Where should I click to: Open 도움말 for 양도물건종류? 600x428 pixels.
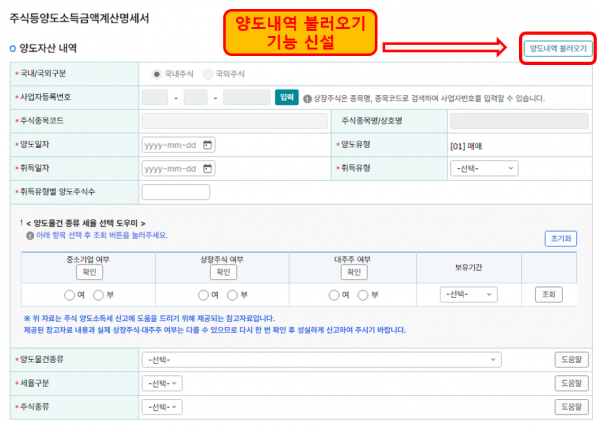coord(568,359)
